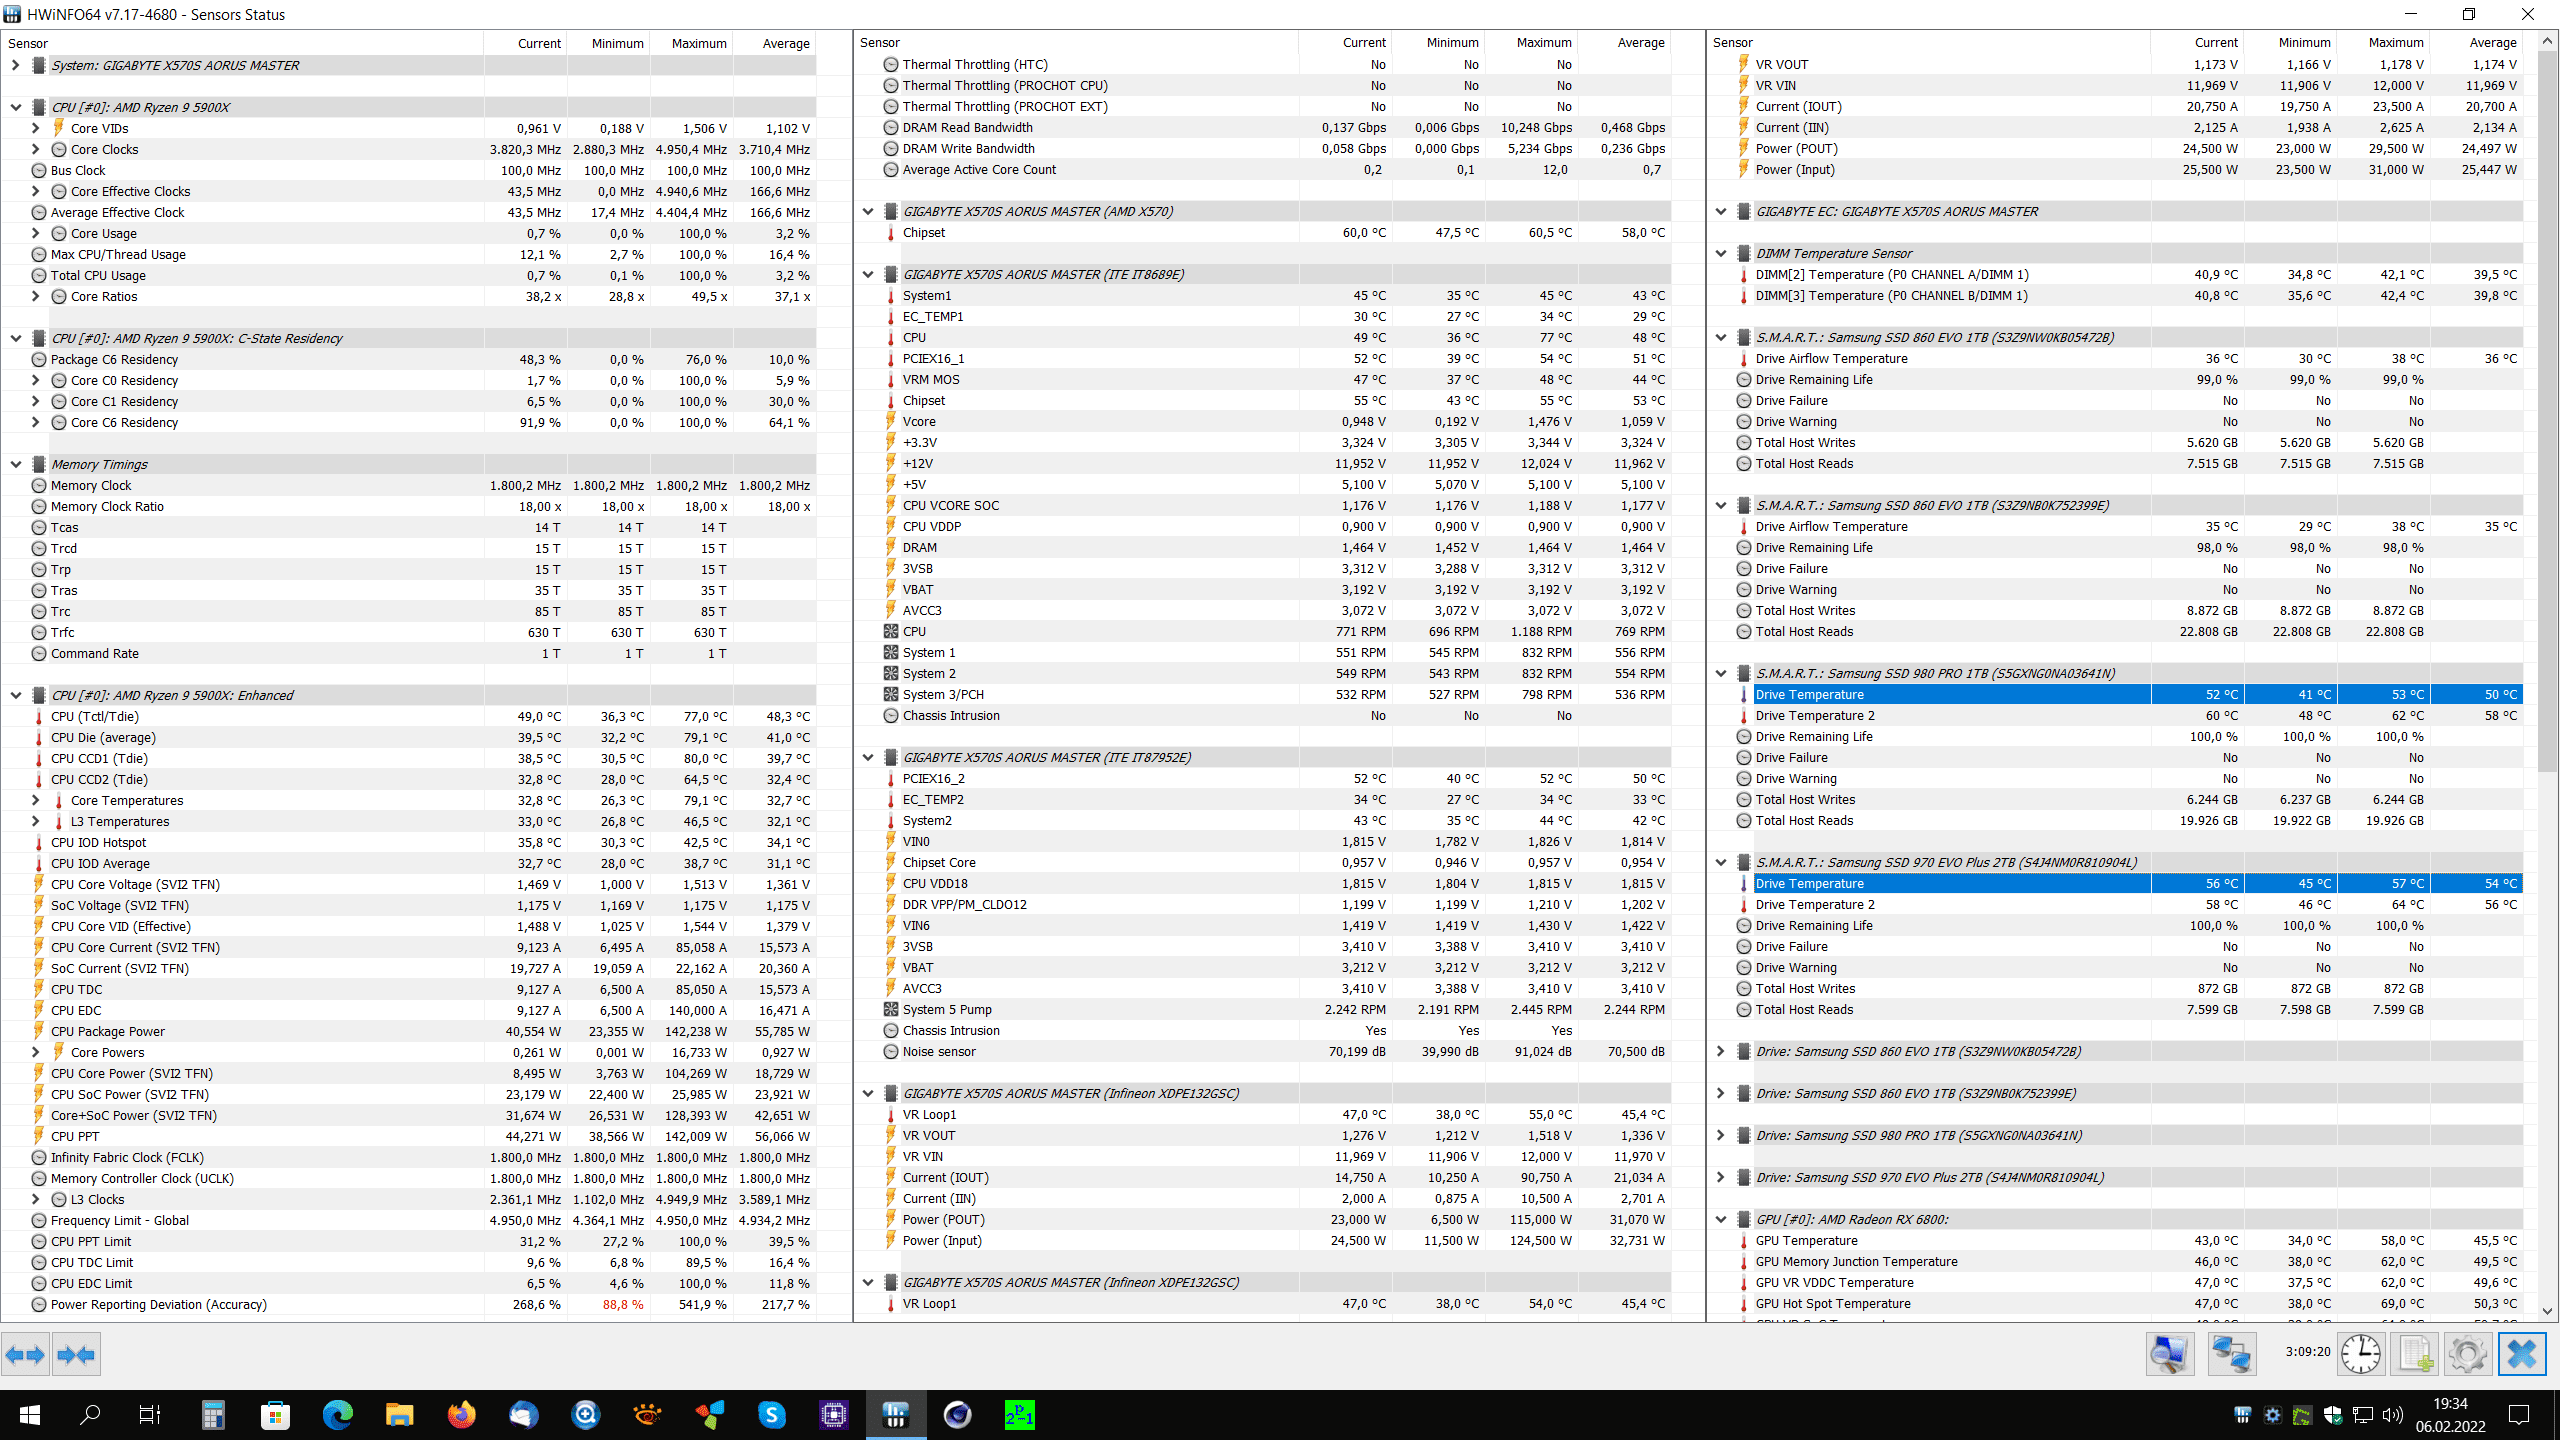Open Skype from the taskbar

[771, 1415]
